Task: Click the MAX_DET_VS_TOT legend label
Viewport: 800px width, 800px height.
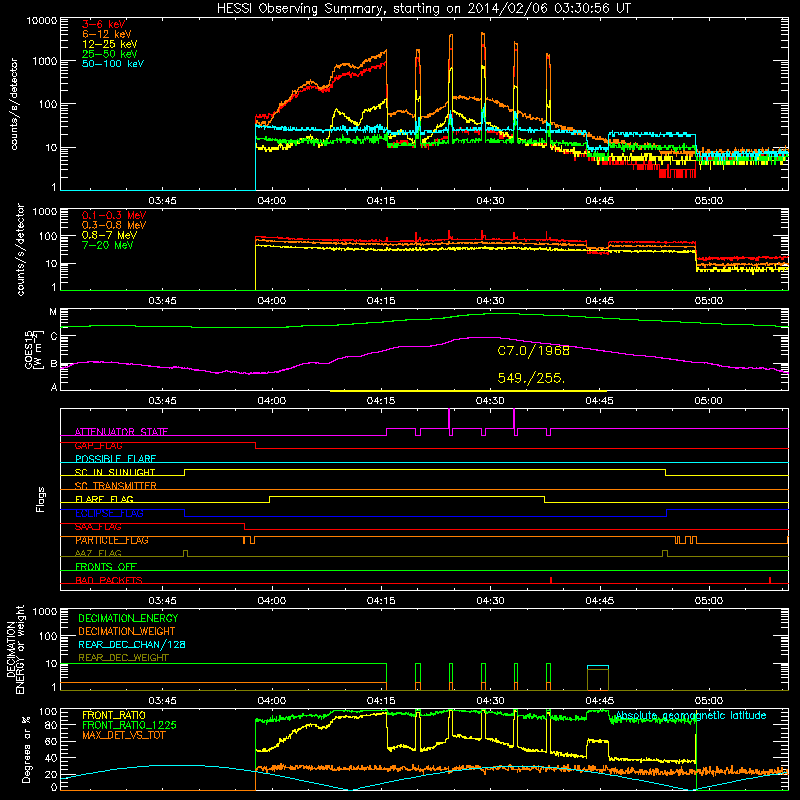Action: 123,735
